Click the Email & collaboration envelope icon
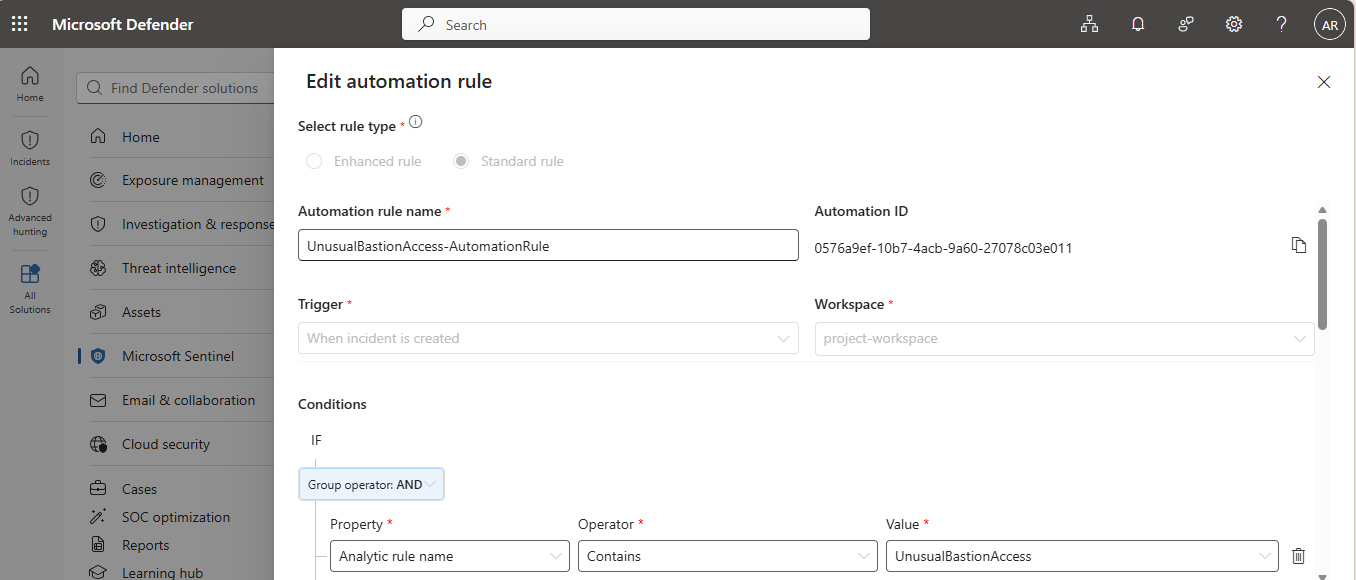Viewport: 1356px width, 580px height. 98,400
